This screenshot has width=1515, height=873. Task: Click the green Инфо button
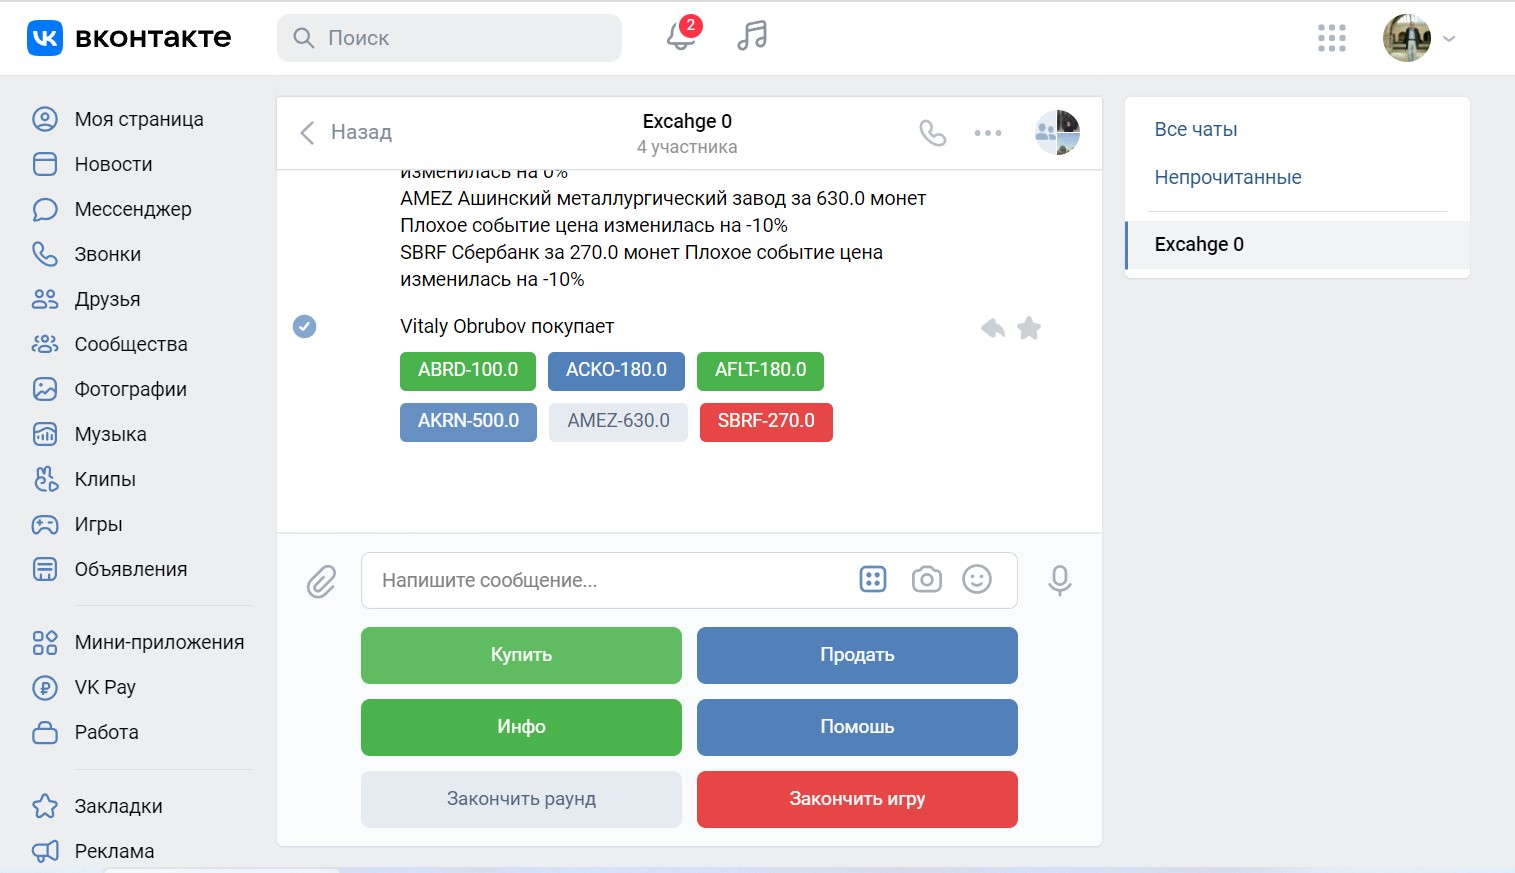[x=521, y=727]
